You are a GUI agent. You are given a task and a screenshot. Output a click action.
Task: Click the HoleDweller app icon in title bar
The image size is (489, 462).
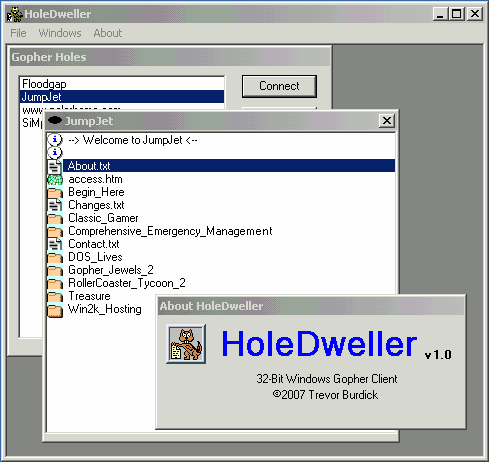coord(15,14)
